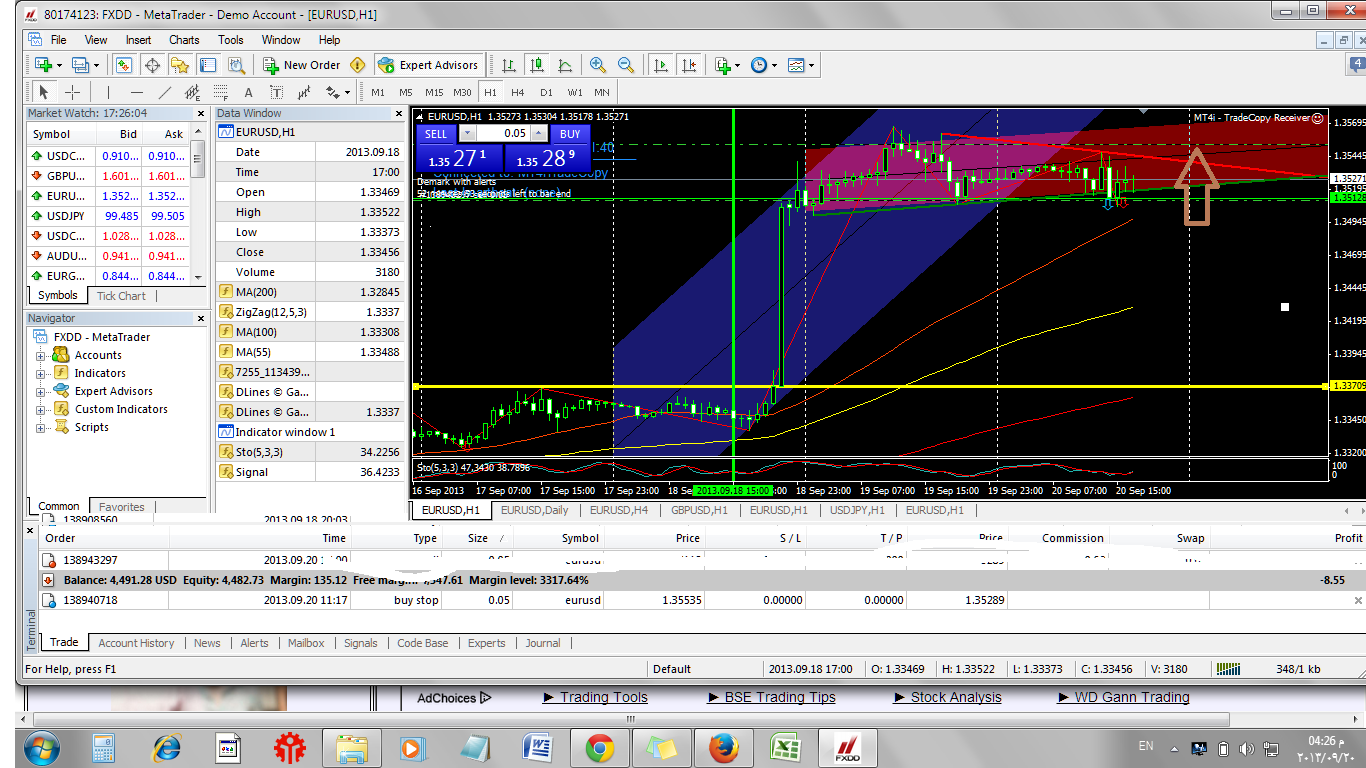
Task: Open the New Chart toolbar icon
Action: (x=43, y=65)
